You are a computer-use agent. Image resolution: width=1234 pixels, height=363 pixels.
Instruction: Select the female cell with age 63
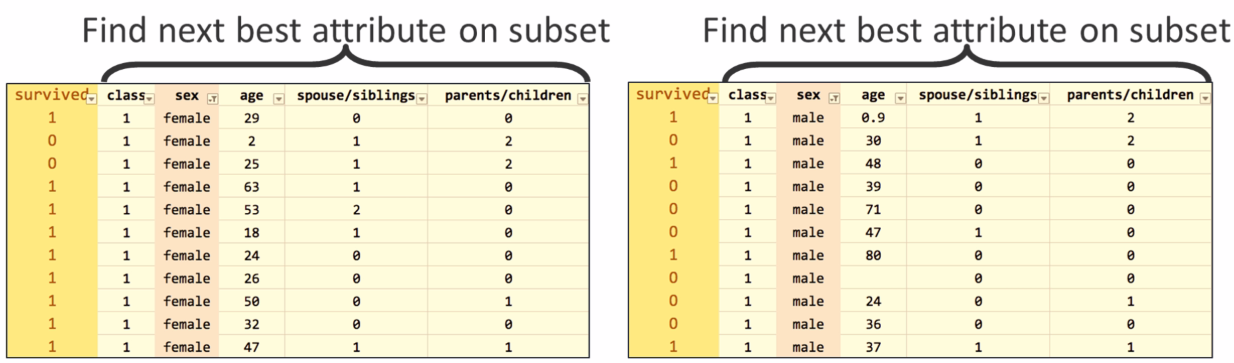pos(252,187)
